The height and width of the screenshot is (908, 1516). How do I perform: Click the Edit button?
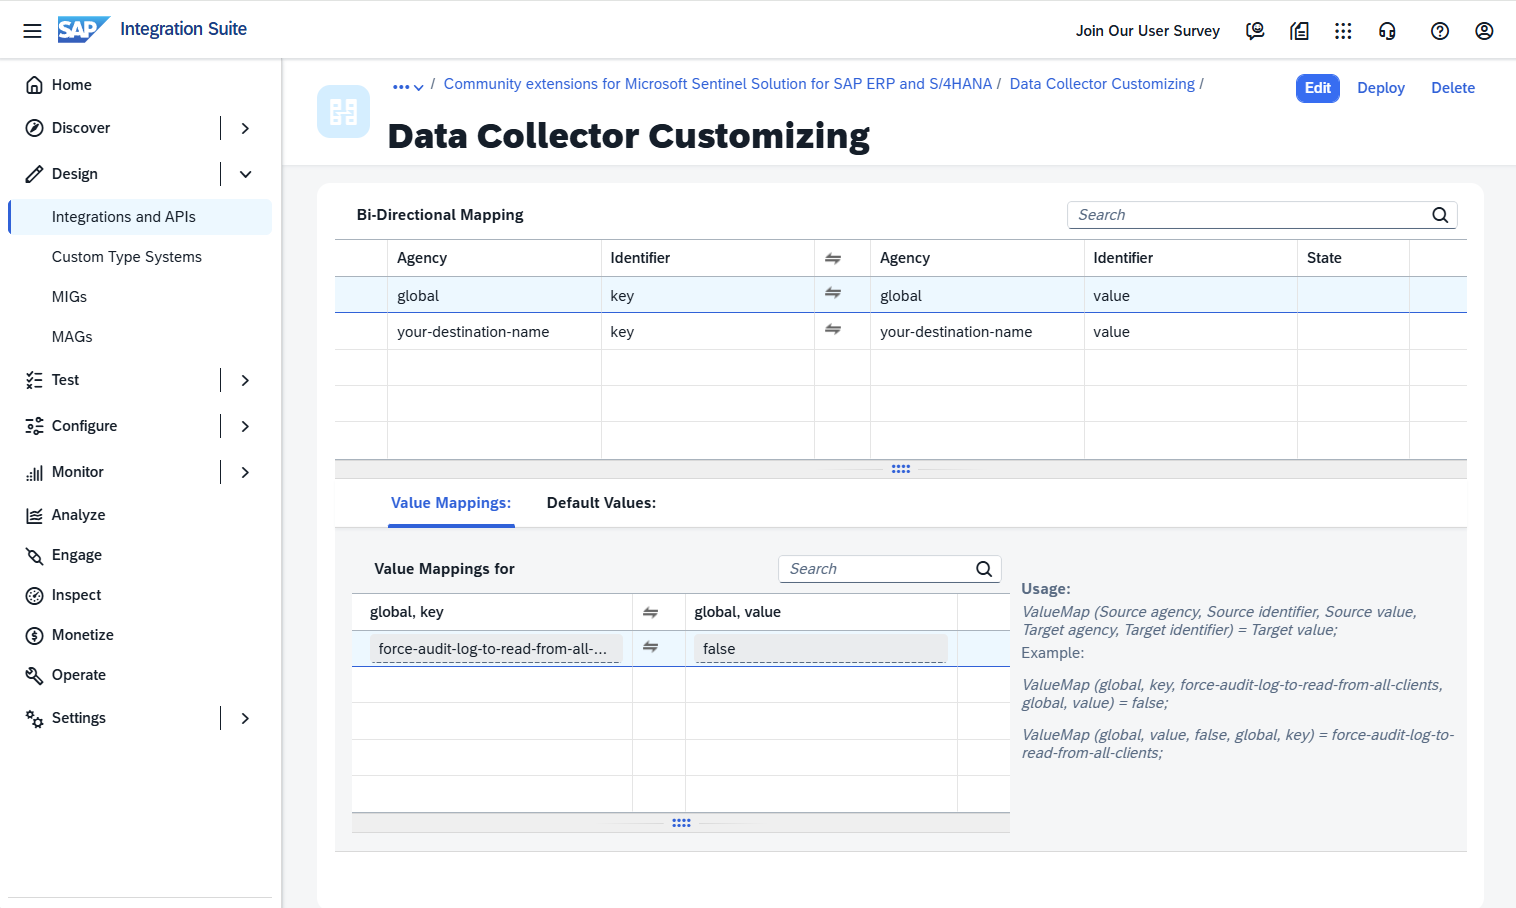pos(1318,88)
